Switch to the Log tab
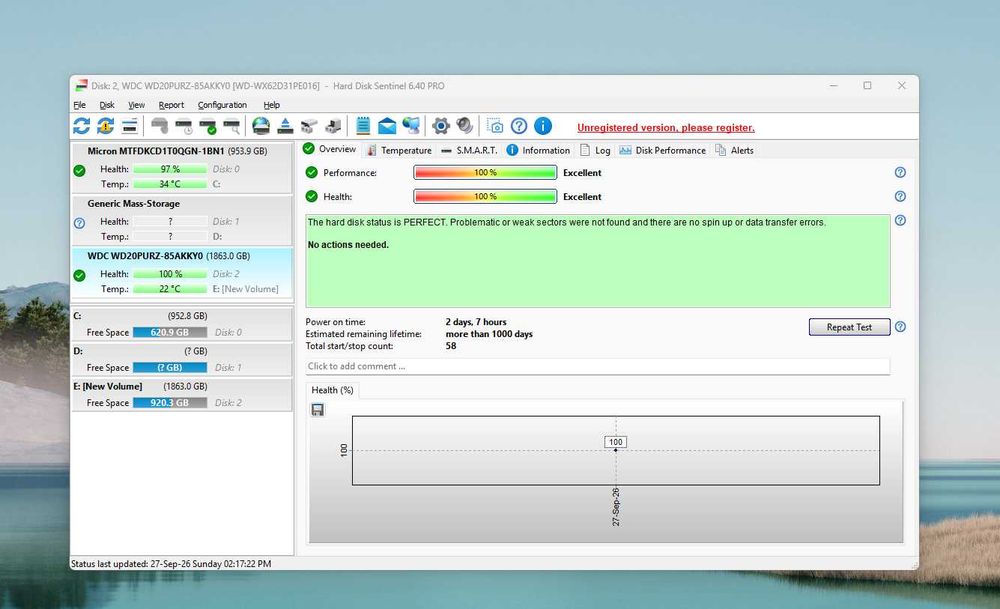 pos(595,150)
